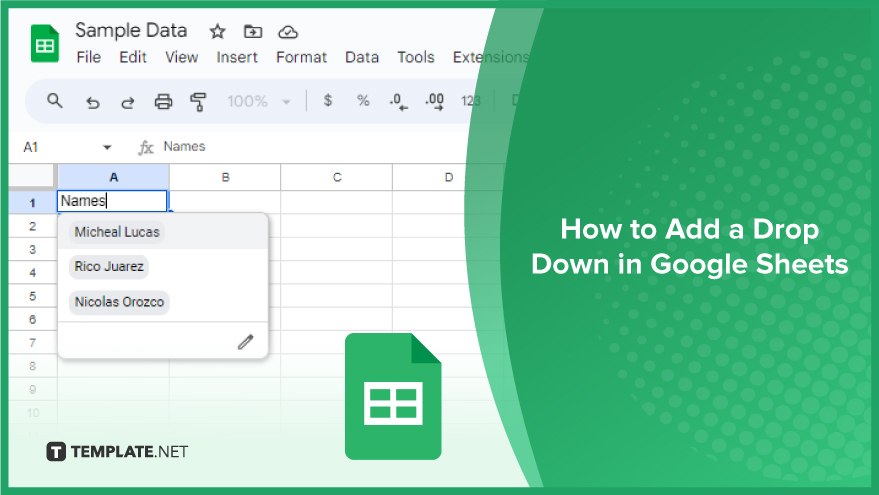This screenshot has height=495, width=879.
Task: Open the View menu
Action: (182, 57)
